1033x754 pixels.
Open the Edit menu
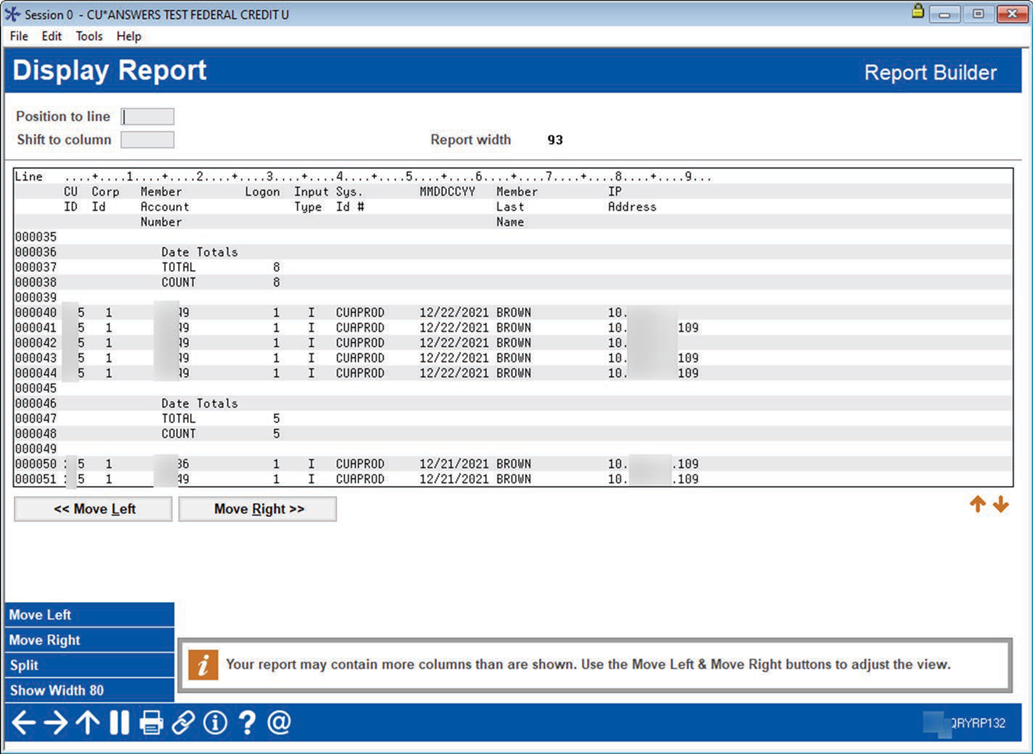[51, 36]
